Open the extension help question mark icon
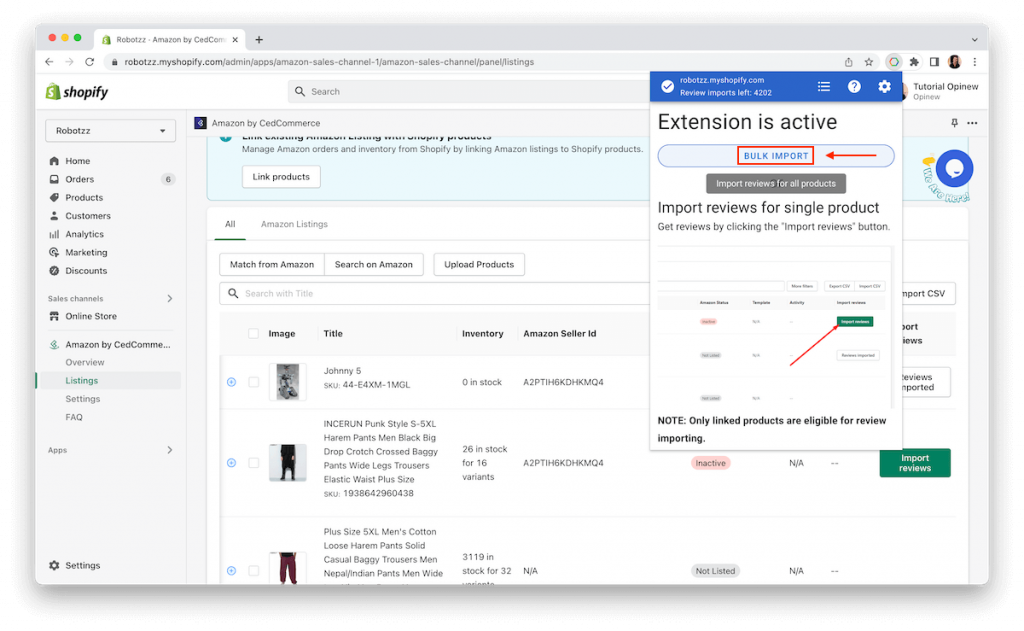The height and width of the screenshot is (631, 1024). 854,86
